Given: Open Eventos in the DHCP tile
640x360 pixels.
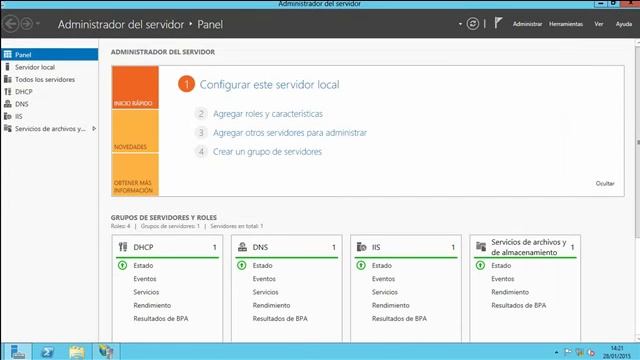Looking at the screenshot, I should (x=145, y=279).
